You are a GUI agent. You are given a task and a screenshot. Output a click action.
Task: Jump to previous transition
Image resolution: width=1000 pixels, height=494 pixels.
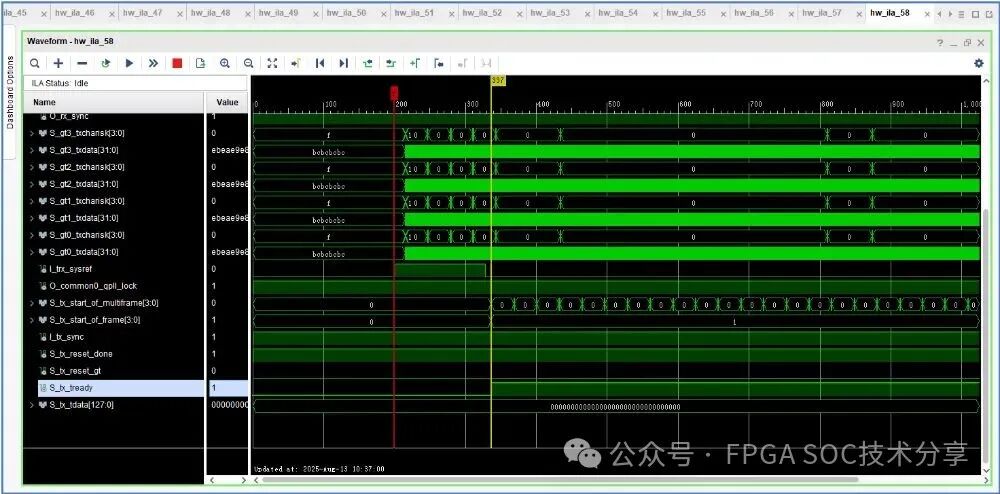pos(367,63)
